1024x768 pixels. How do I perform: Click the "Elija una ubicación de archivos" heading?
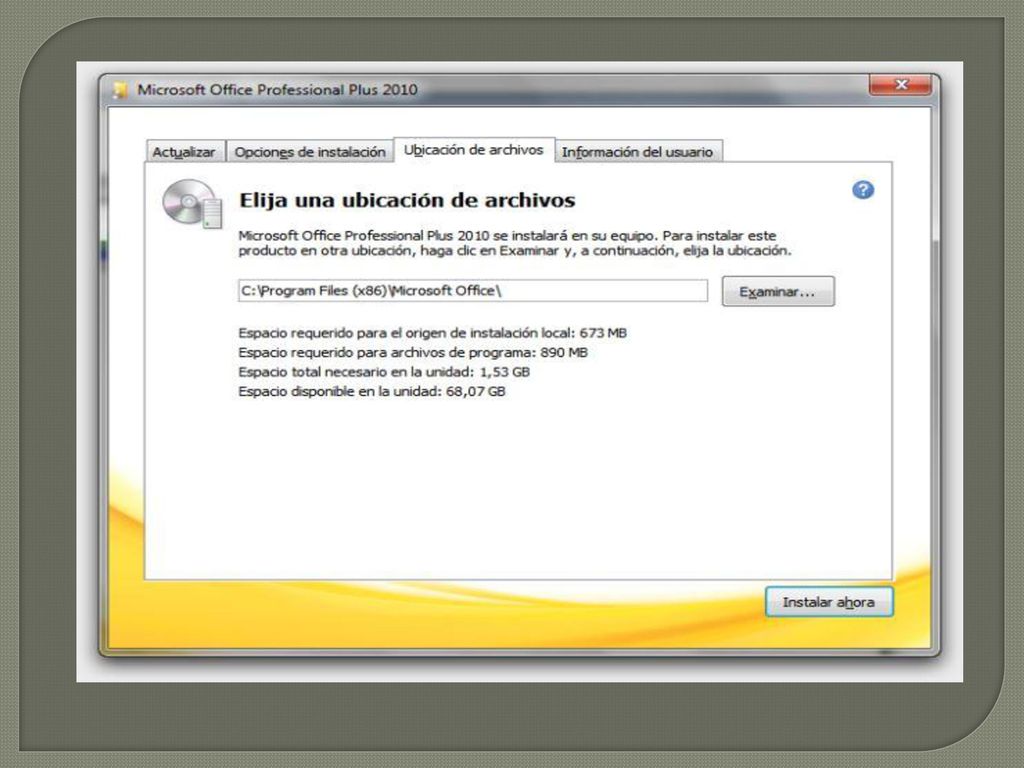click(407, 200)
